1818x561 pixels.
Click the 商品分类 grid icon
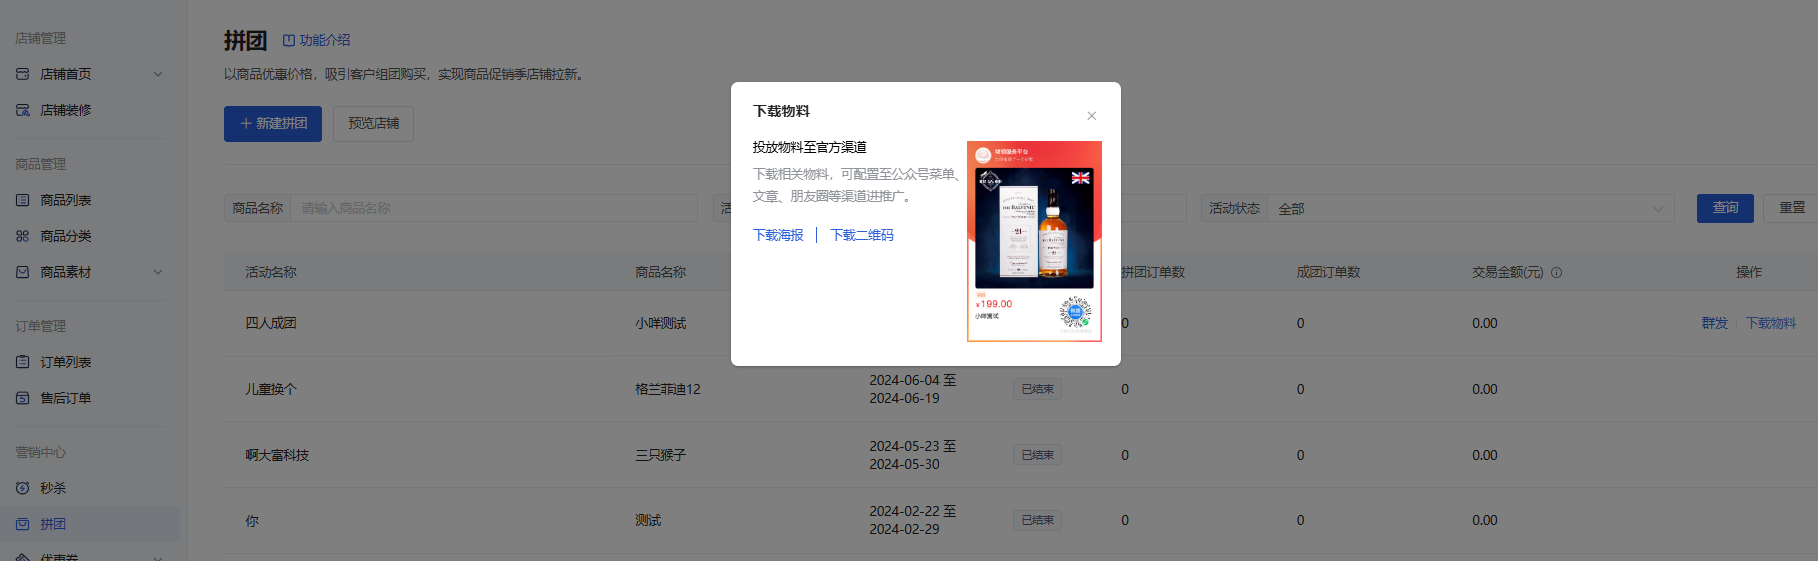click(x=22, y=236)
